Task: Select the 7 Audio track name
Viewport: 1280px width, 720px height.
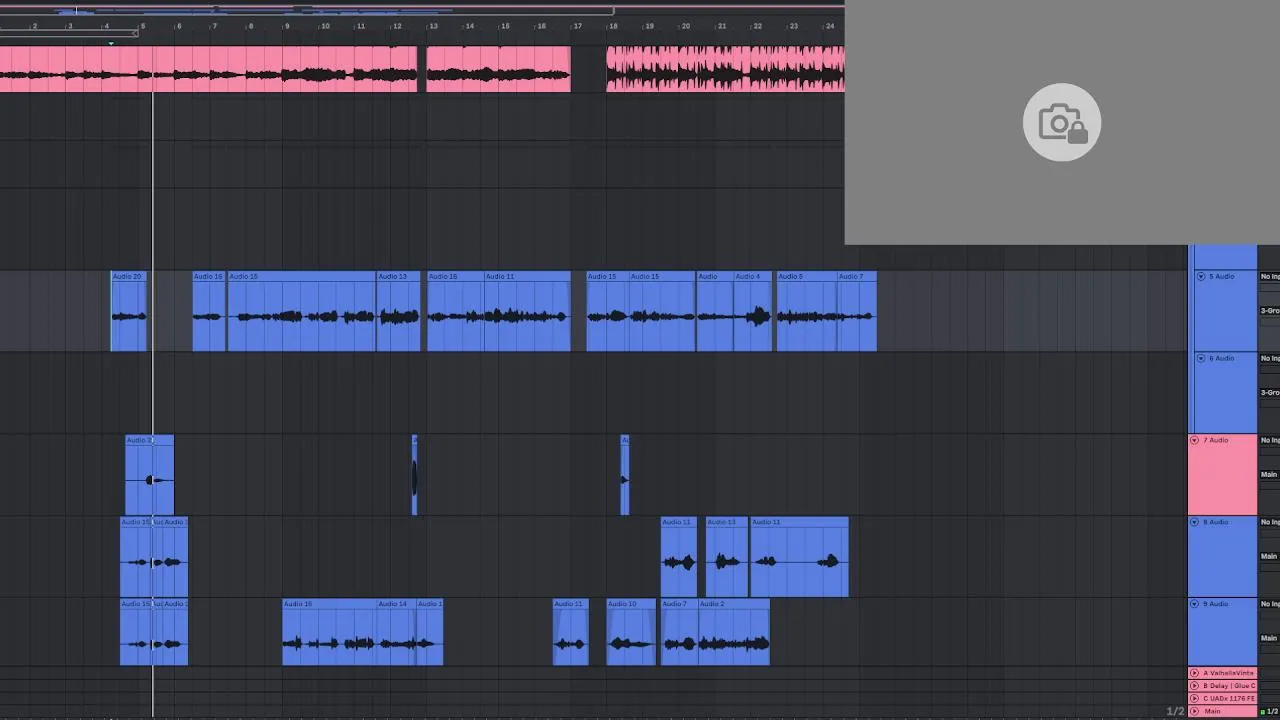Action: coord(1215,440)
